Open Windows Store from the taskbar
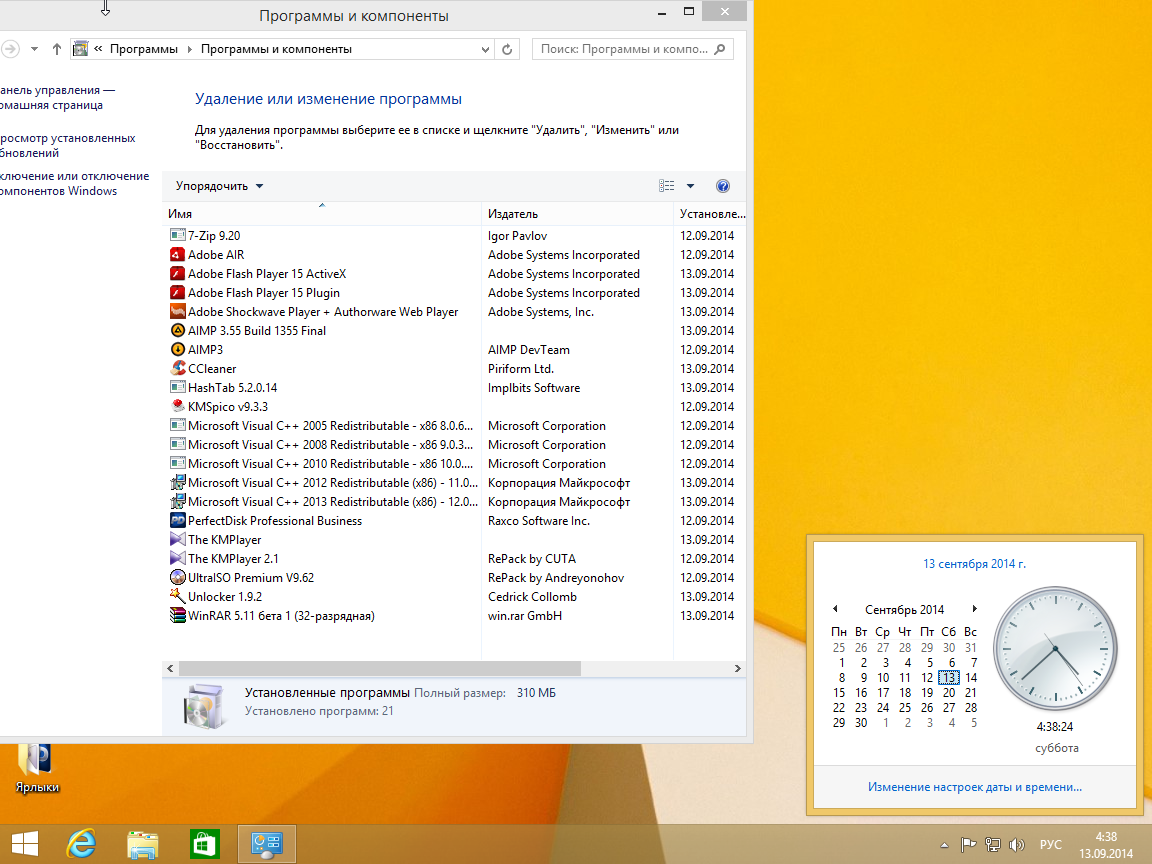 [204, 844]
